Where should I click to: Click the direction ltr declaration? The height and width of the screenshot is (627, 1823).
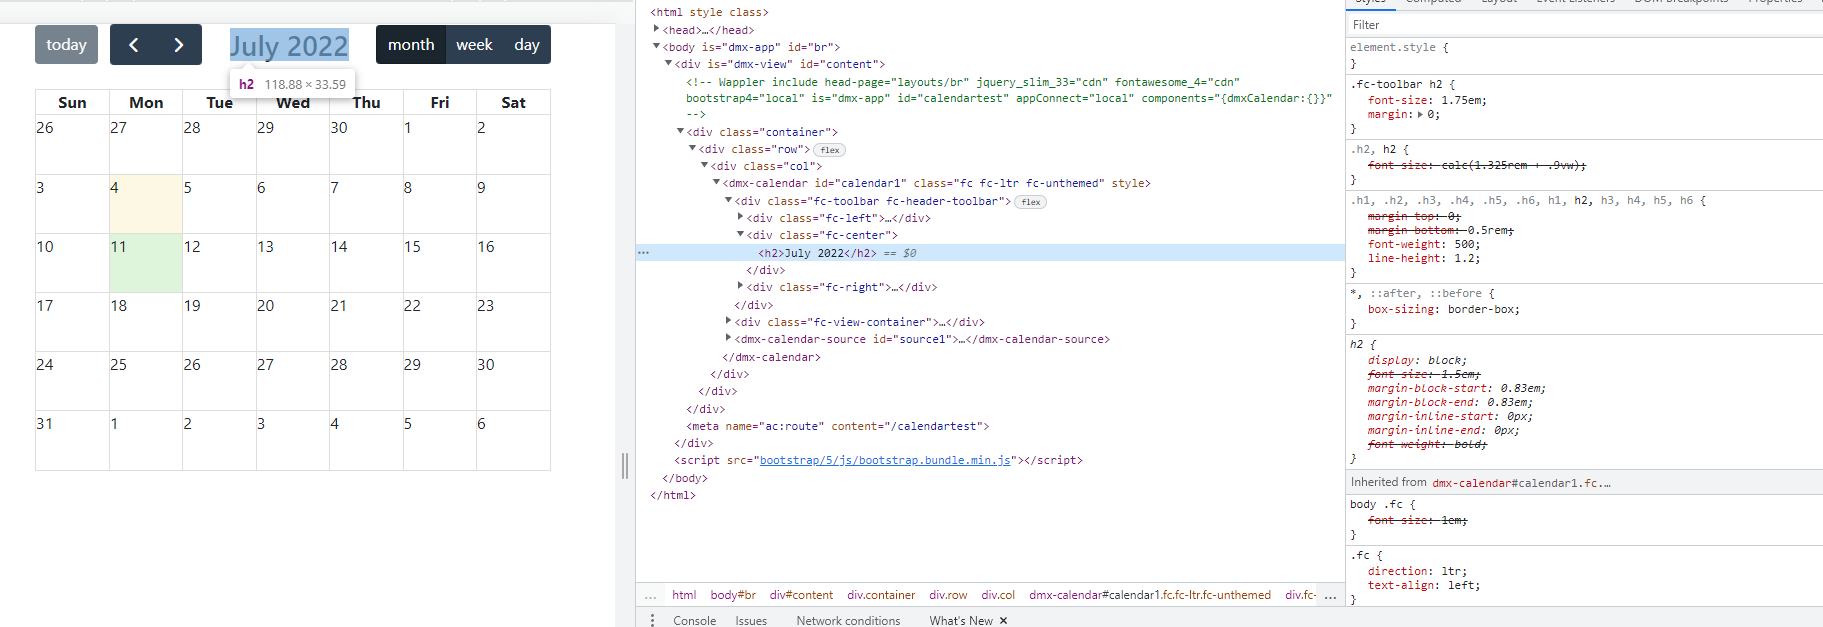click(1417, 571)
